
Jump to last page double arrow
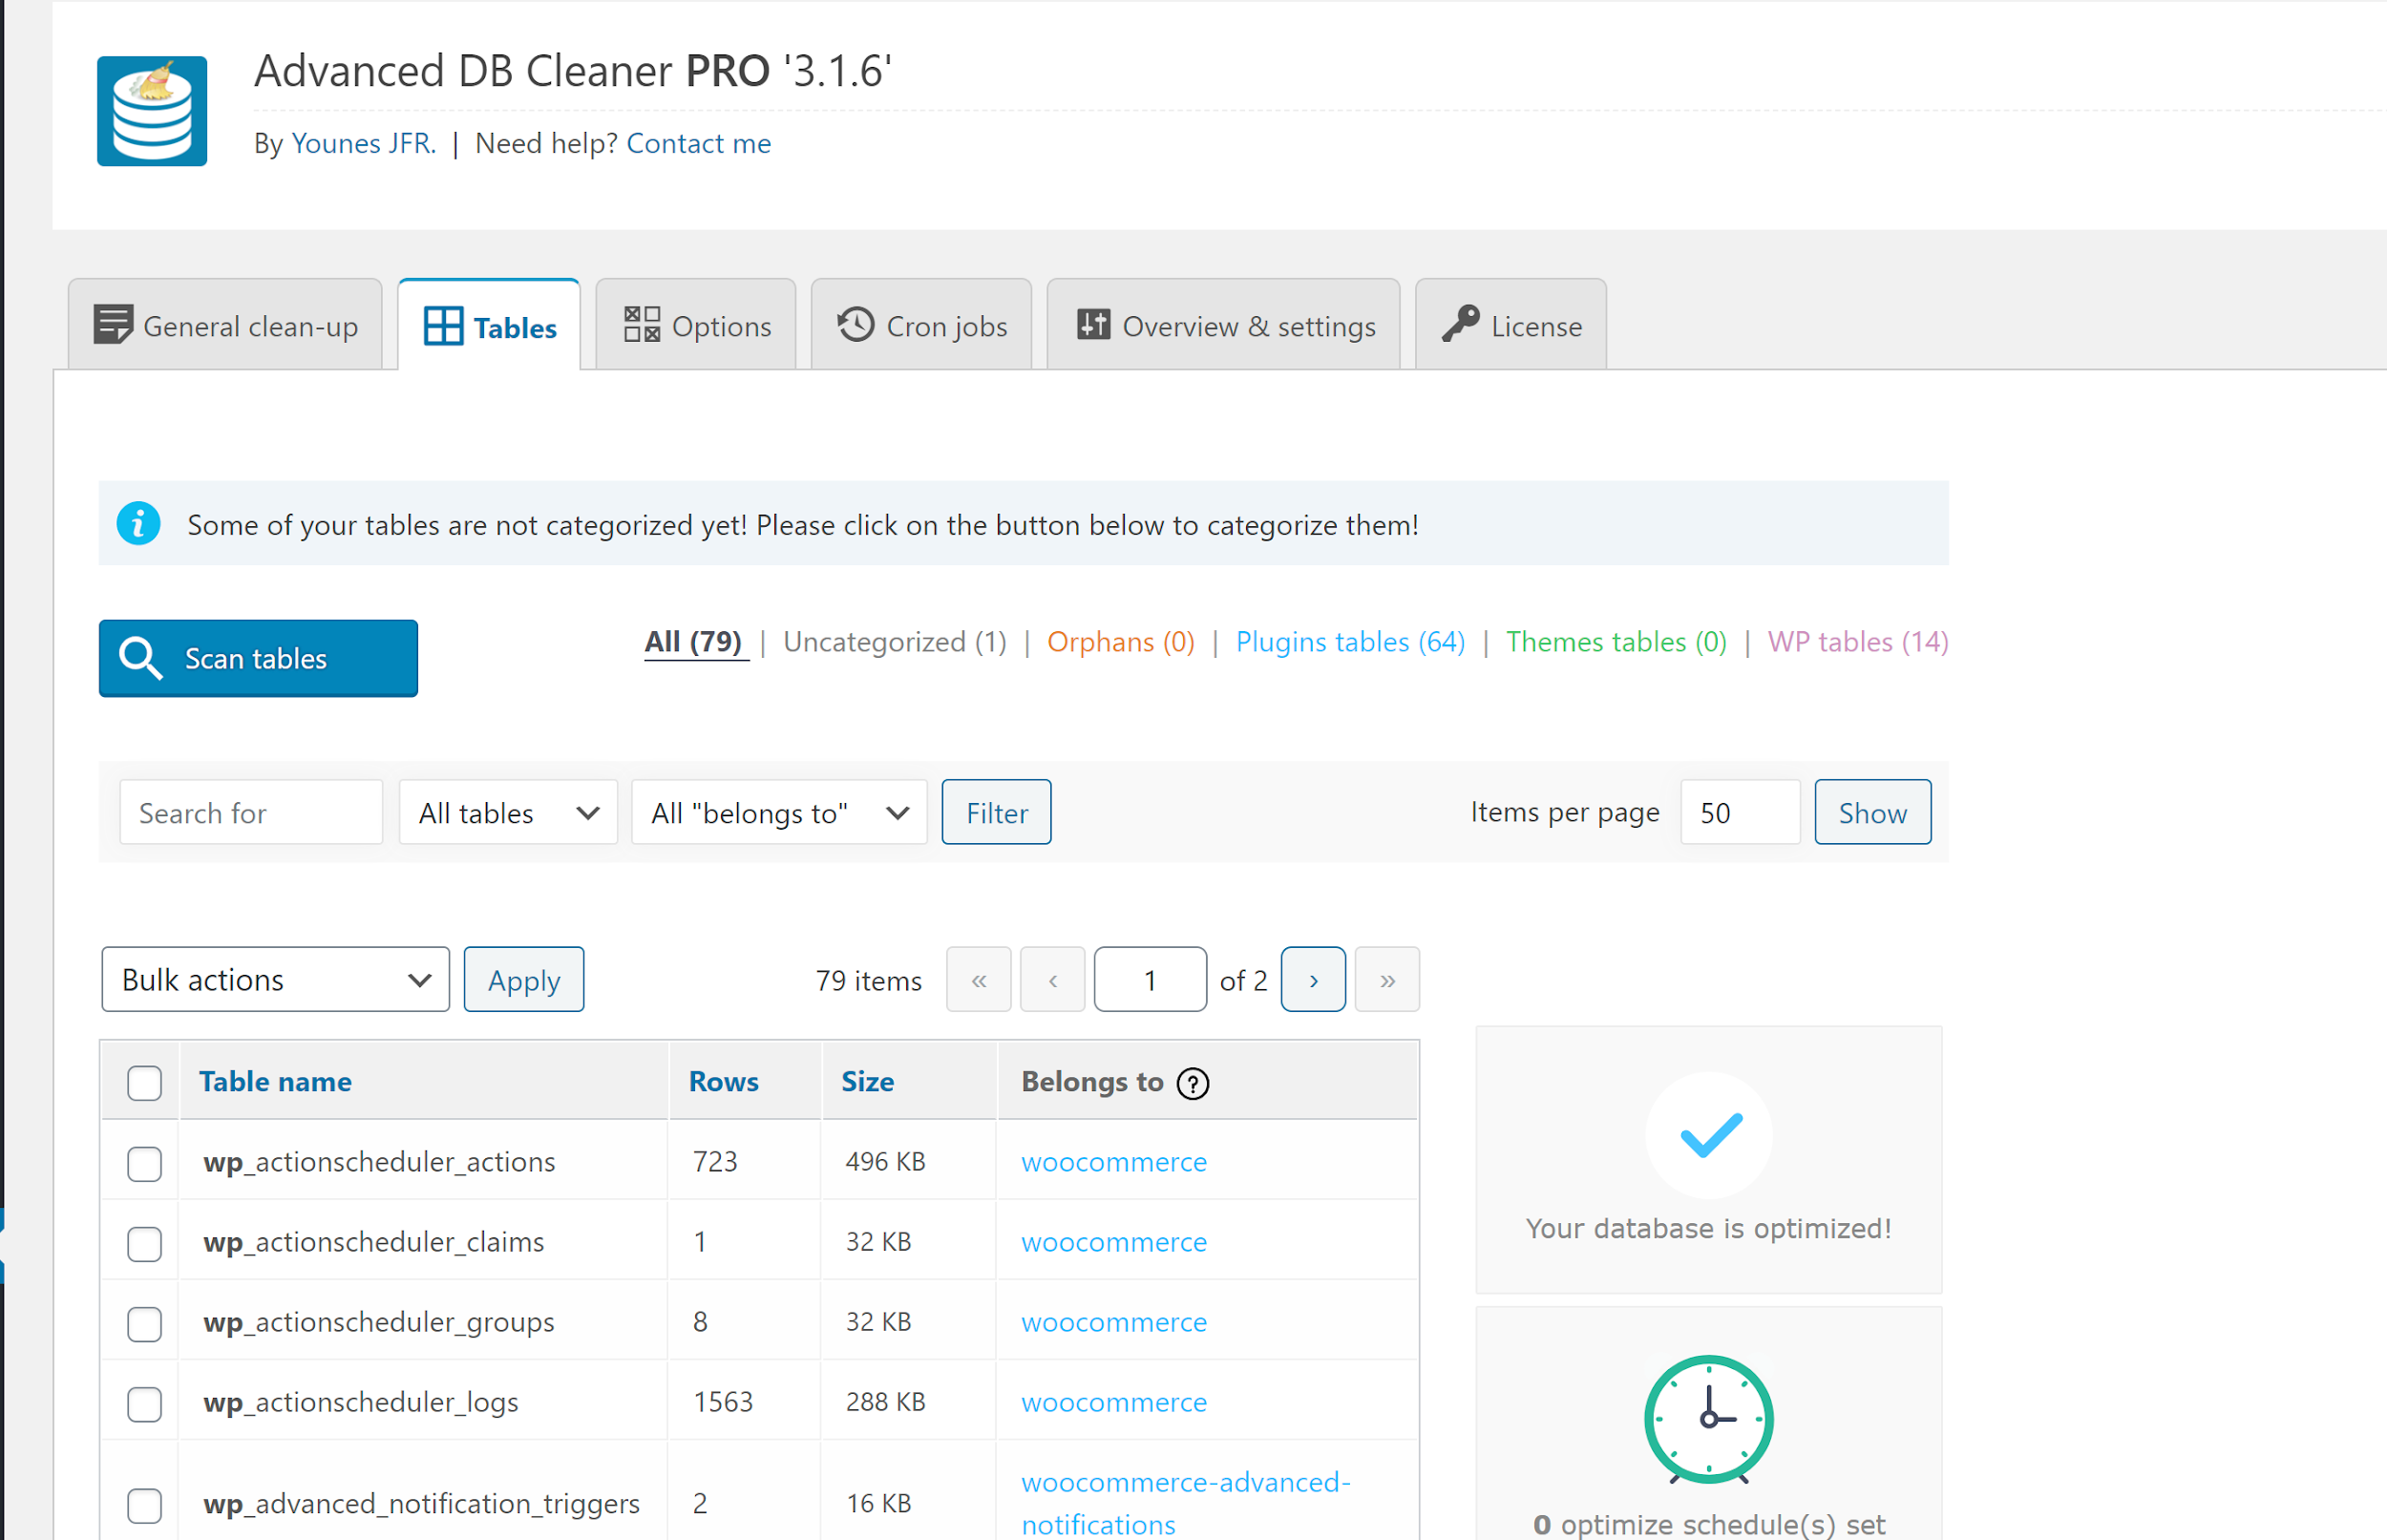1387,980
